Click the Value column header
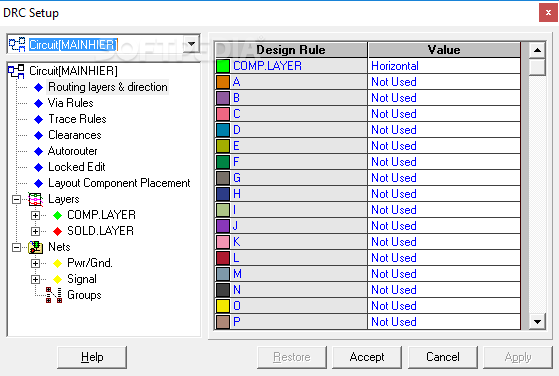The height and width of the screenshot is (376, 559). click(444, 50)
